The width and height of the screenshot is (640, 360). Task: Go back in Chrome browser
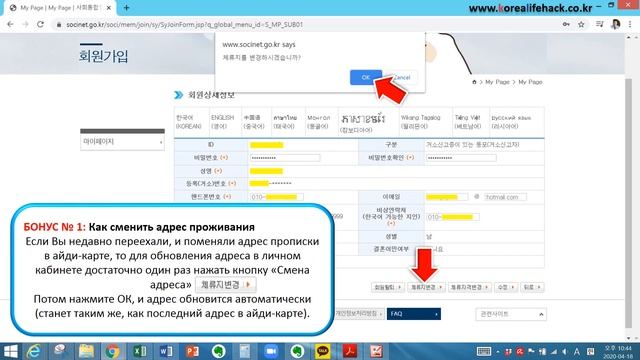pos(10,24)
